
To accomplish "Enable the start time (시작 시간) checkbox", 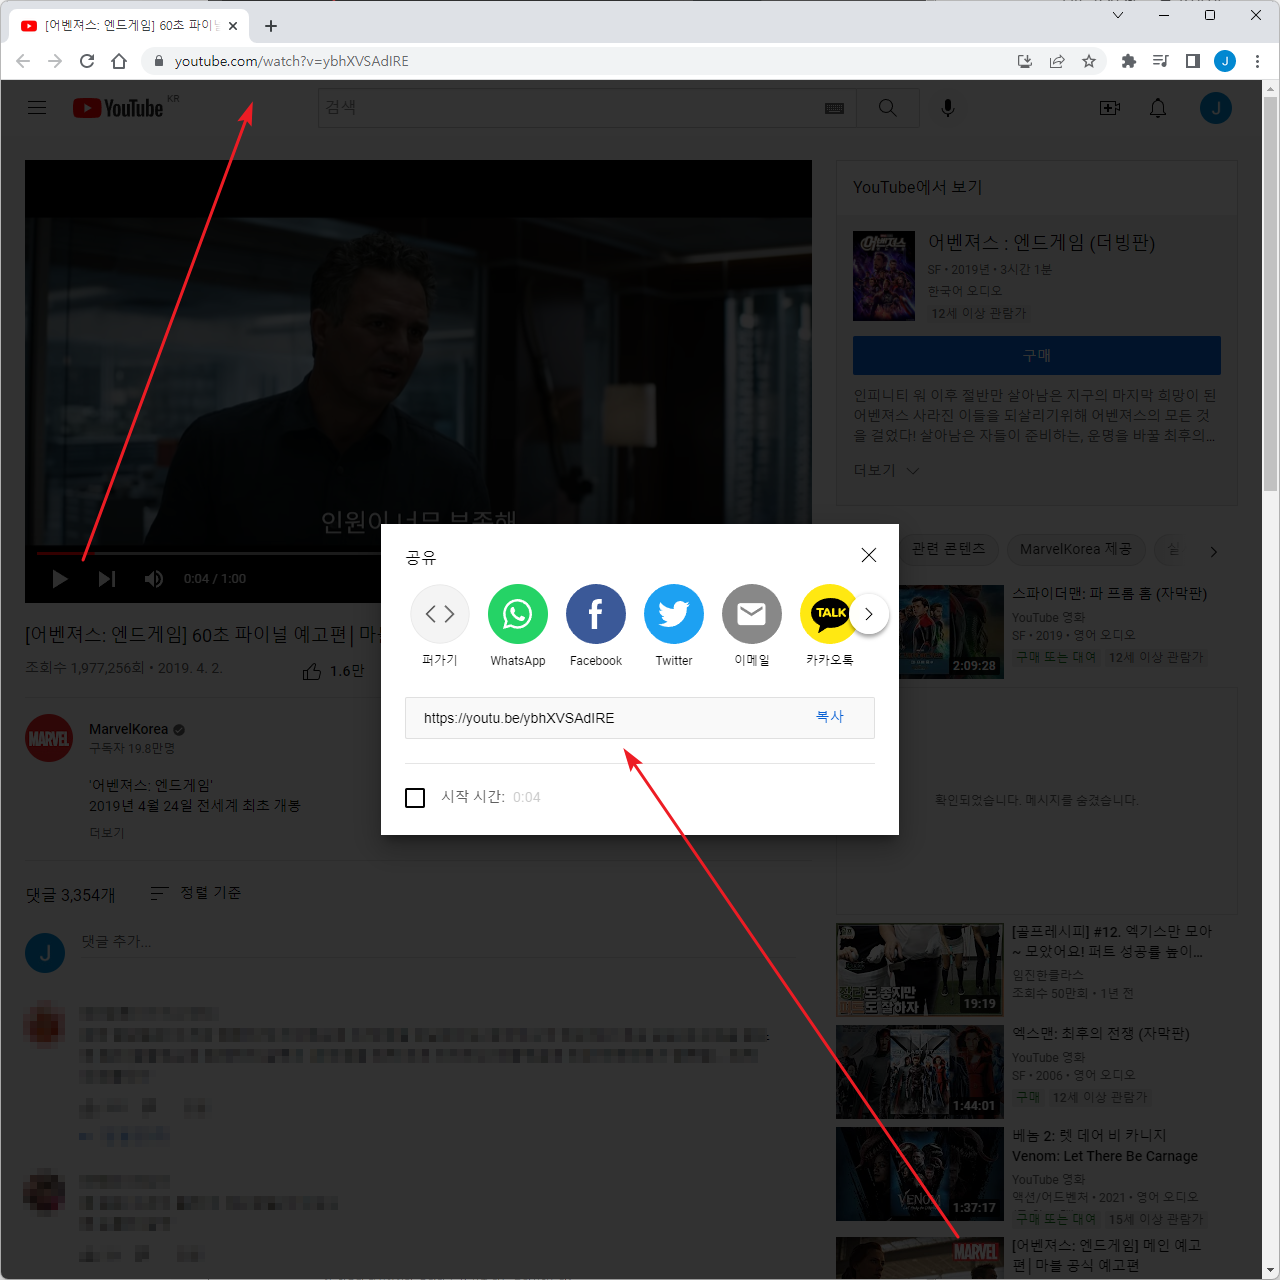I will click(415, 797).
